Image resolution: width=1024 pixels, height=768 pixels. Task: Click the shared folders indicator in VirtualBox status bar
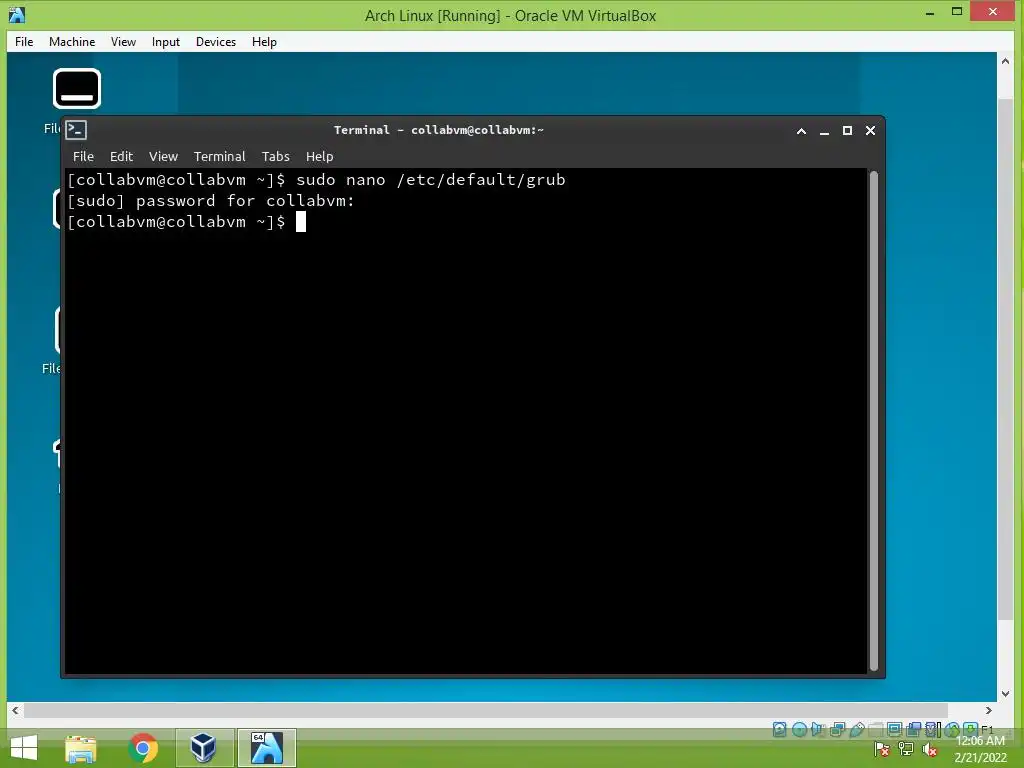876,729
